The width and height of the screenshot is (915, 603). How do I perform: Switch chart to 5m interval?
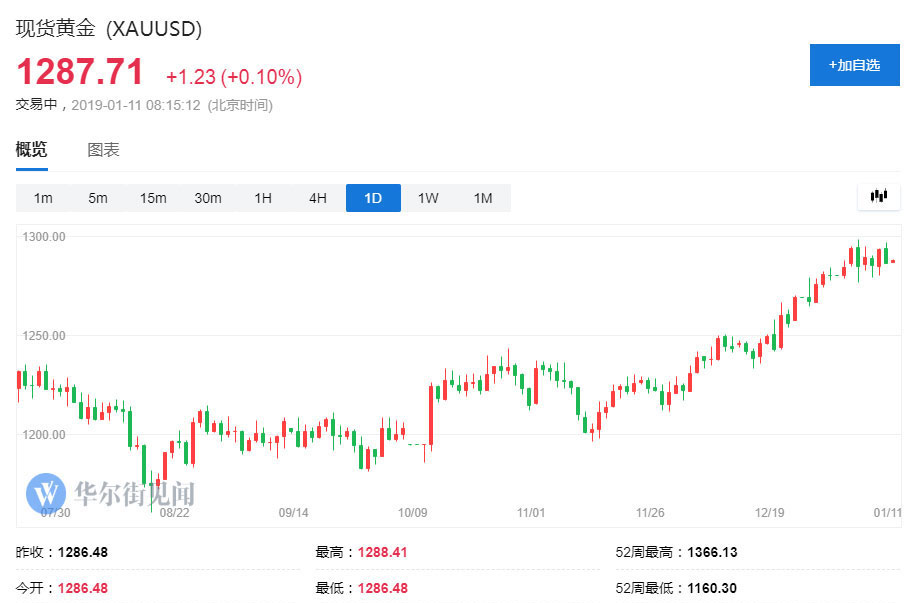pyautogui.click(x=98, y=198)
